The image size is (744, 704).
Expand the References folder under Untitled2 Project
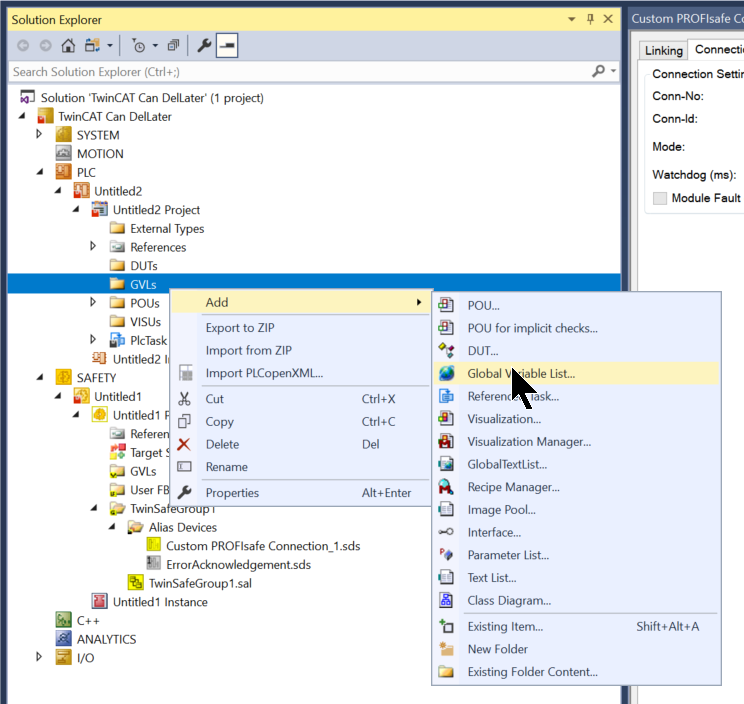click(x=93, y=246)
